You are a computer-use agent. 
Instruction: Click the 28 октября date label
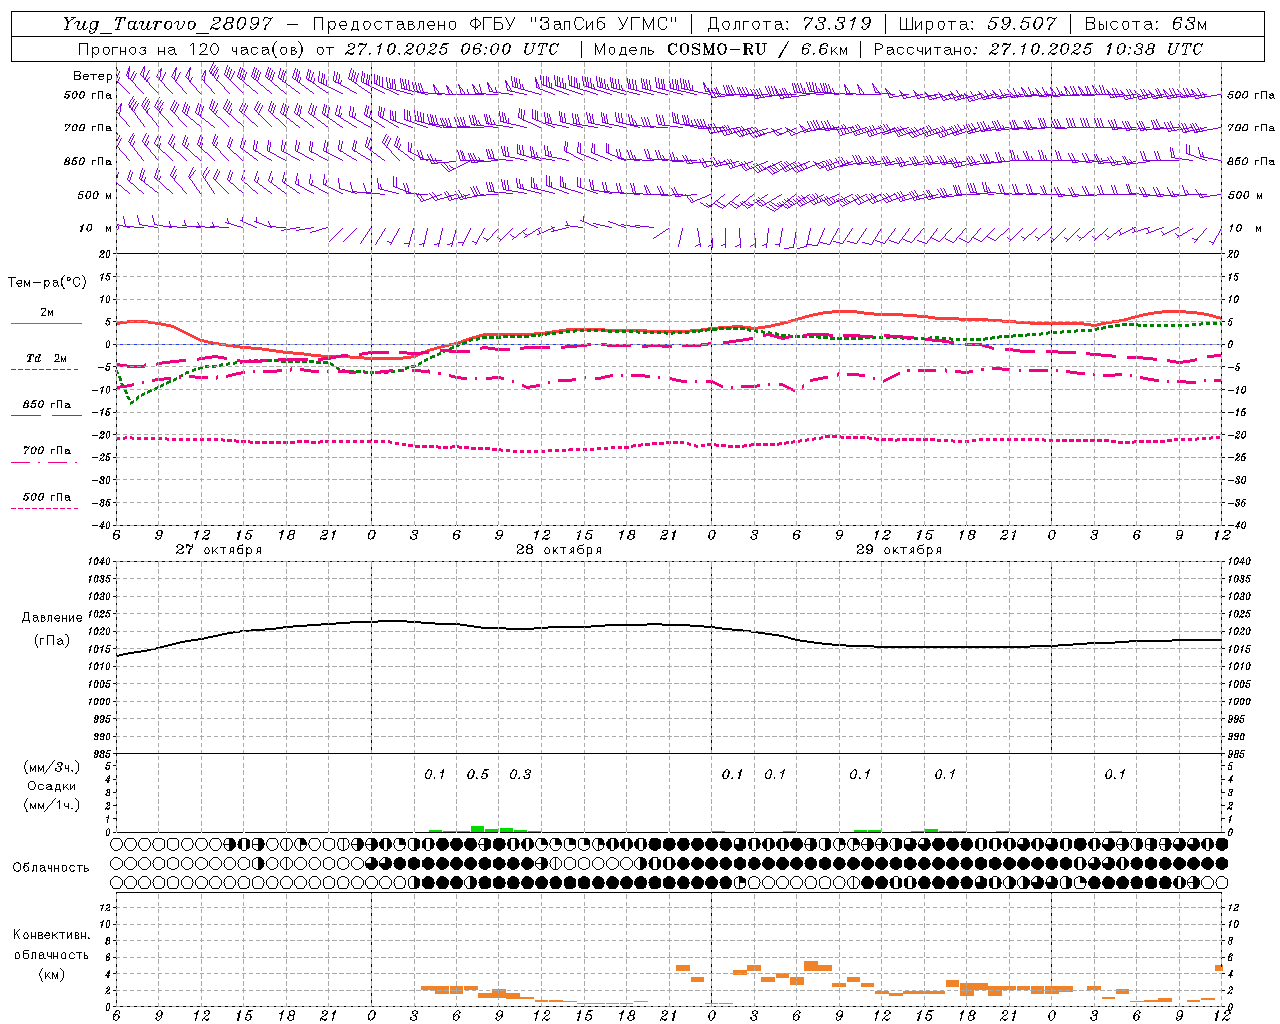click(x=559, y=550)
